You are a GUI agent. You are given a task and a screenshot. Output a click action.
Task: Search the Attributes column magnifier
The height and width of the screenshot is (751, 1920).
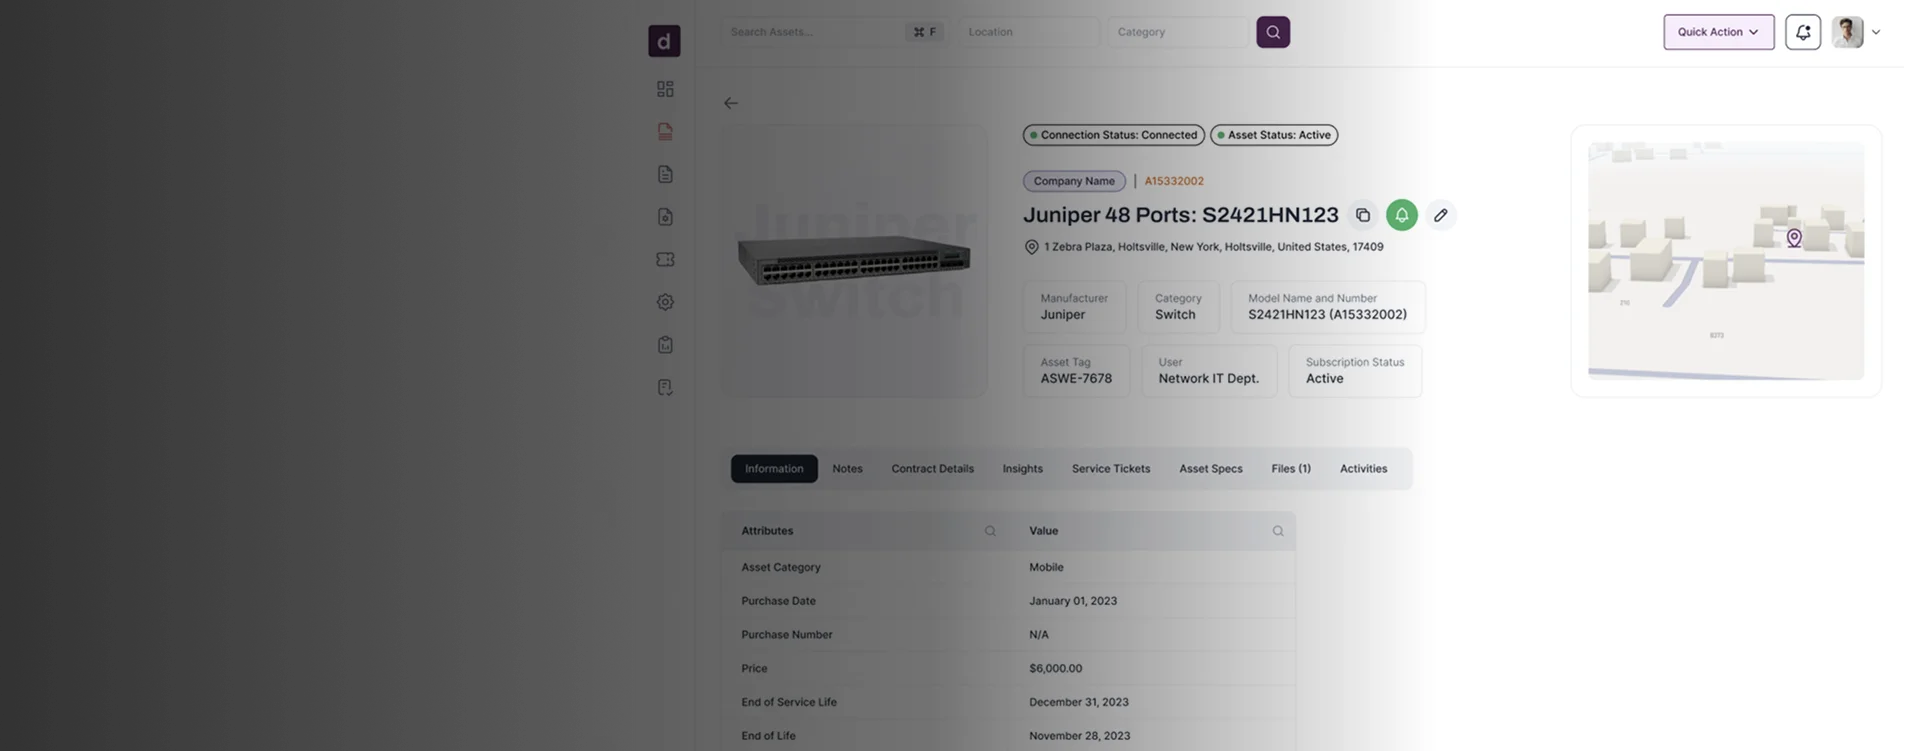[x=990, y=531]
